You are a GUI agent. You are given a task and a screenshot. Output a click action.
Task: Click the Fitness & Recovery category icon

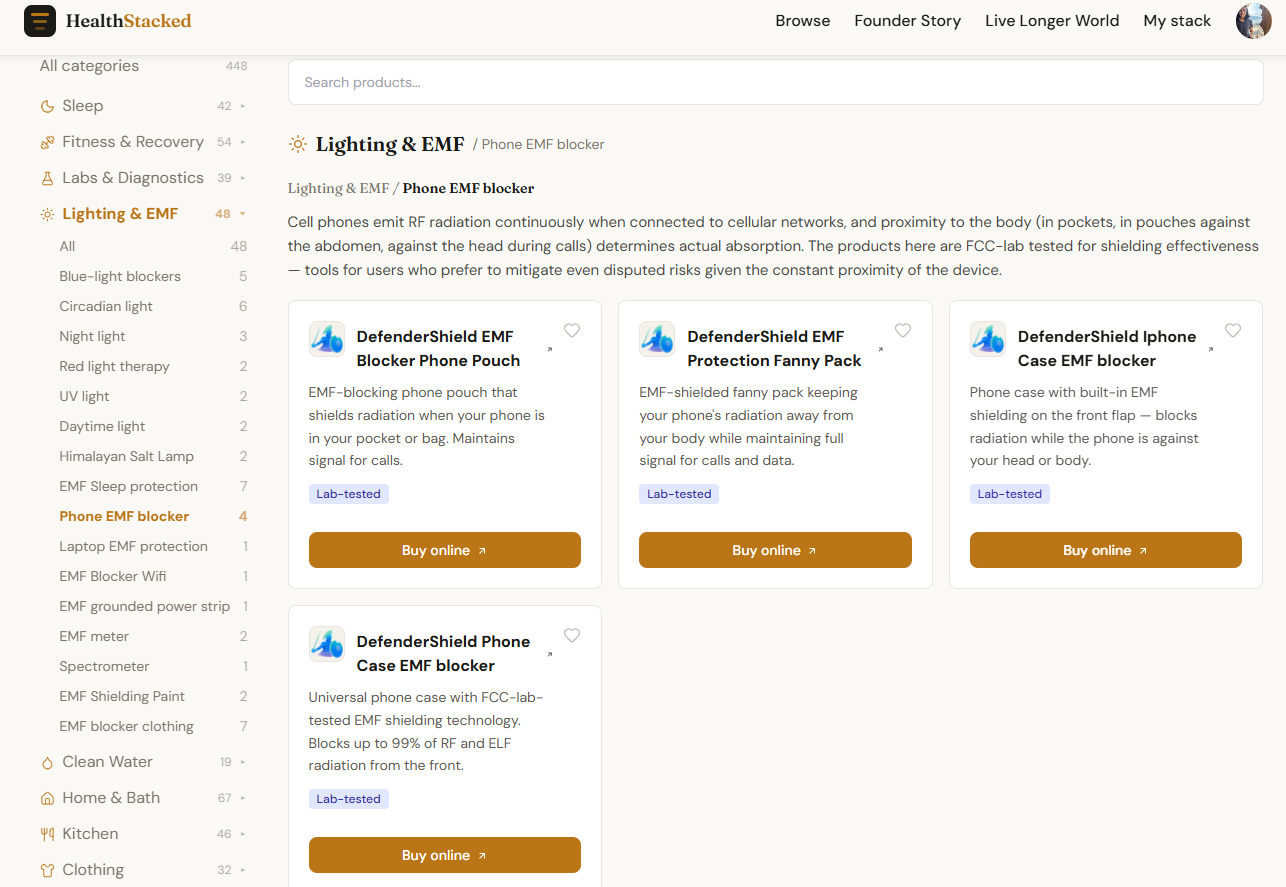(x=47, y=142)
